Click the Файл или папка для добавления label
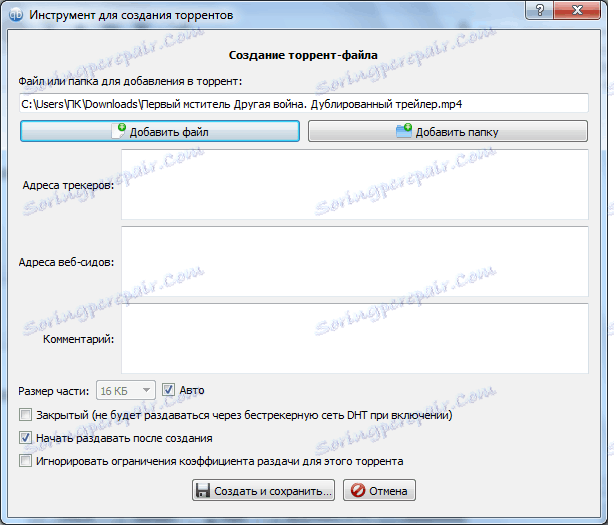 tap(130, 81)
